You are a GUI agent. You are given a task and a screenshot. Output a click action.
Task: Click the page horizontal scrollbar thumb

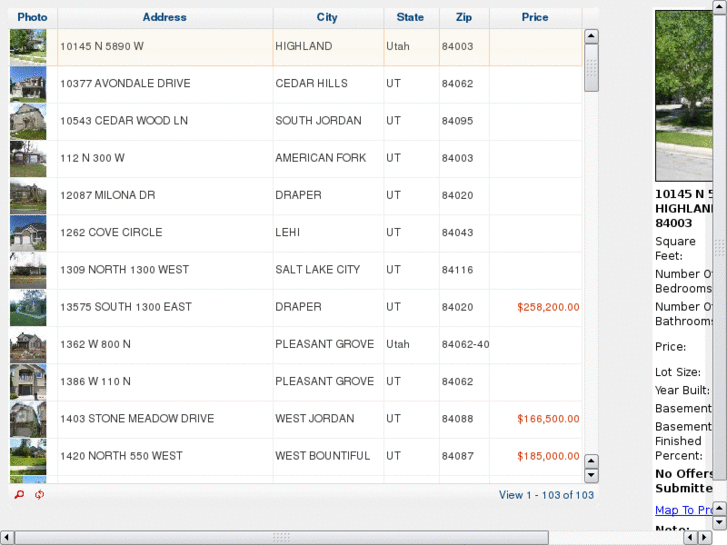click(x=281, y=538)
